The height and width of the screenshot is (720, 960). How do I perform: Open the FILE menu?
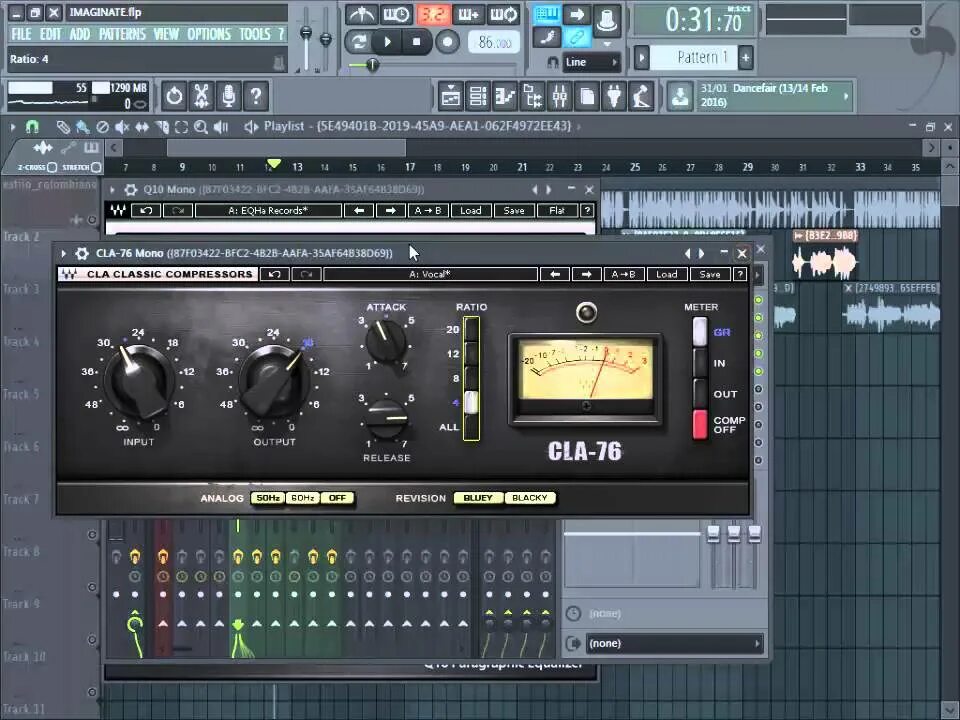pos(21,34)
